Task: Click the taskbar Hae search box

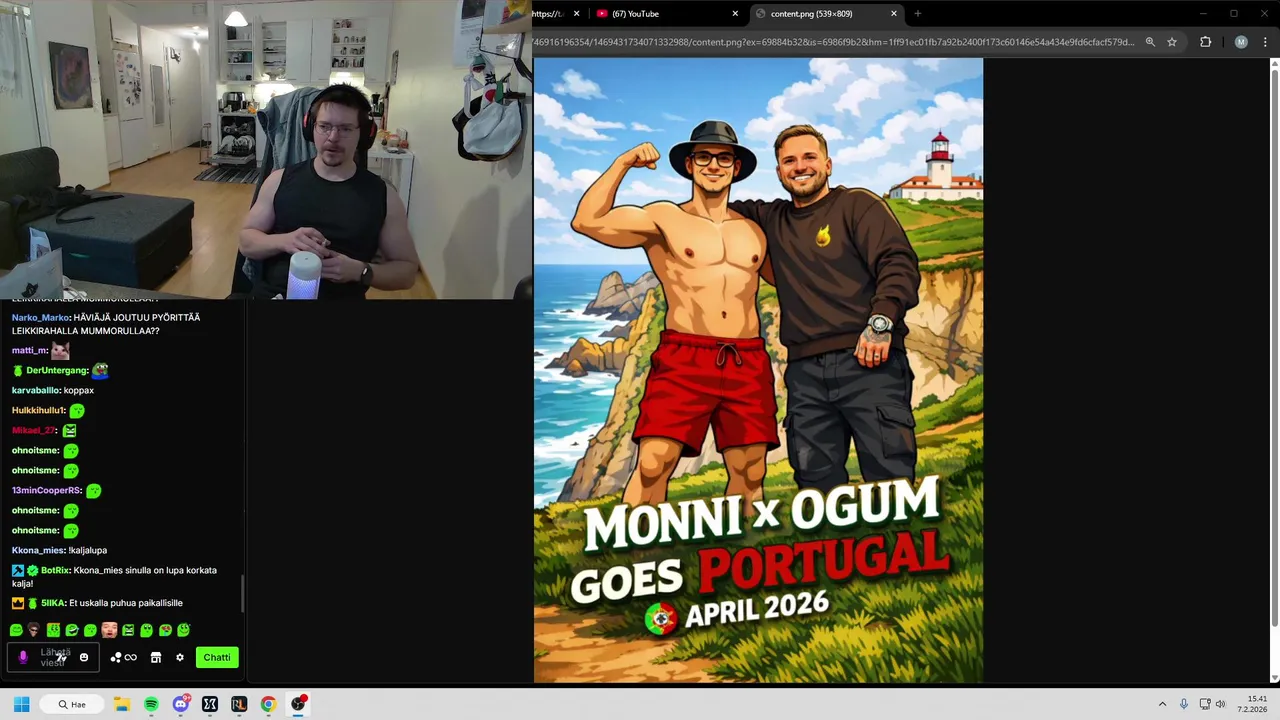Action: tap(73, 704)
